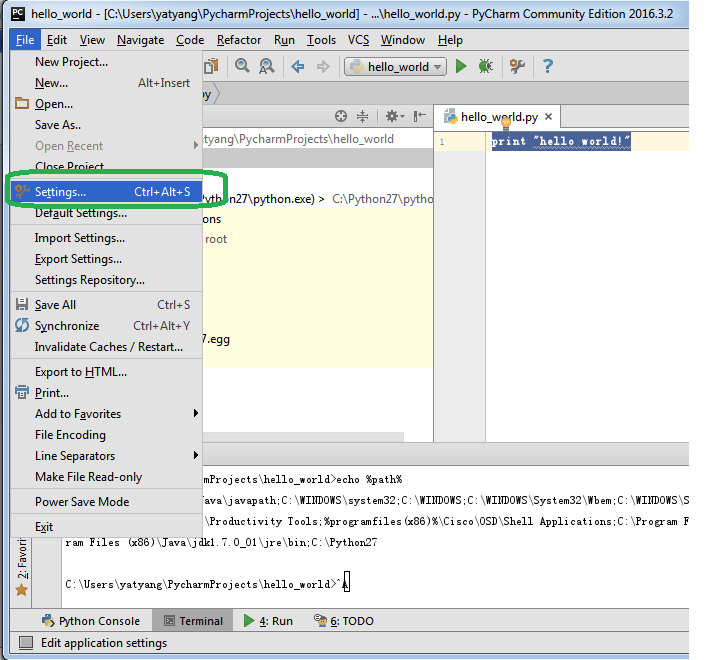
Task: Open the Python Console tool window
Action: (91, 621)
